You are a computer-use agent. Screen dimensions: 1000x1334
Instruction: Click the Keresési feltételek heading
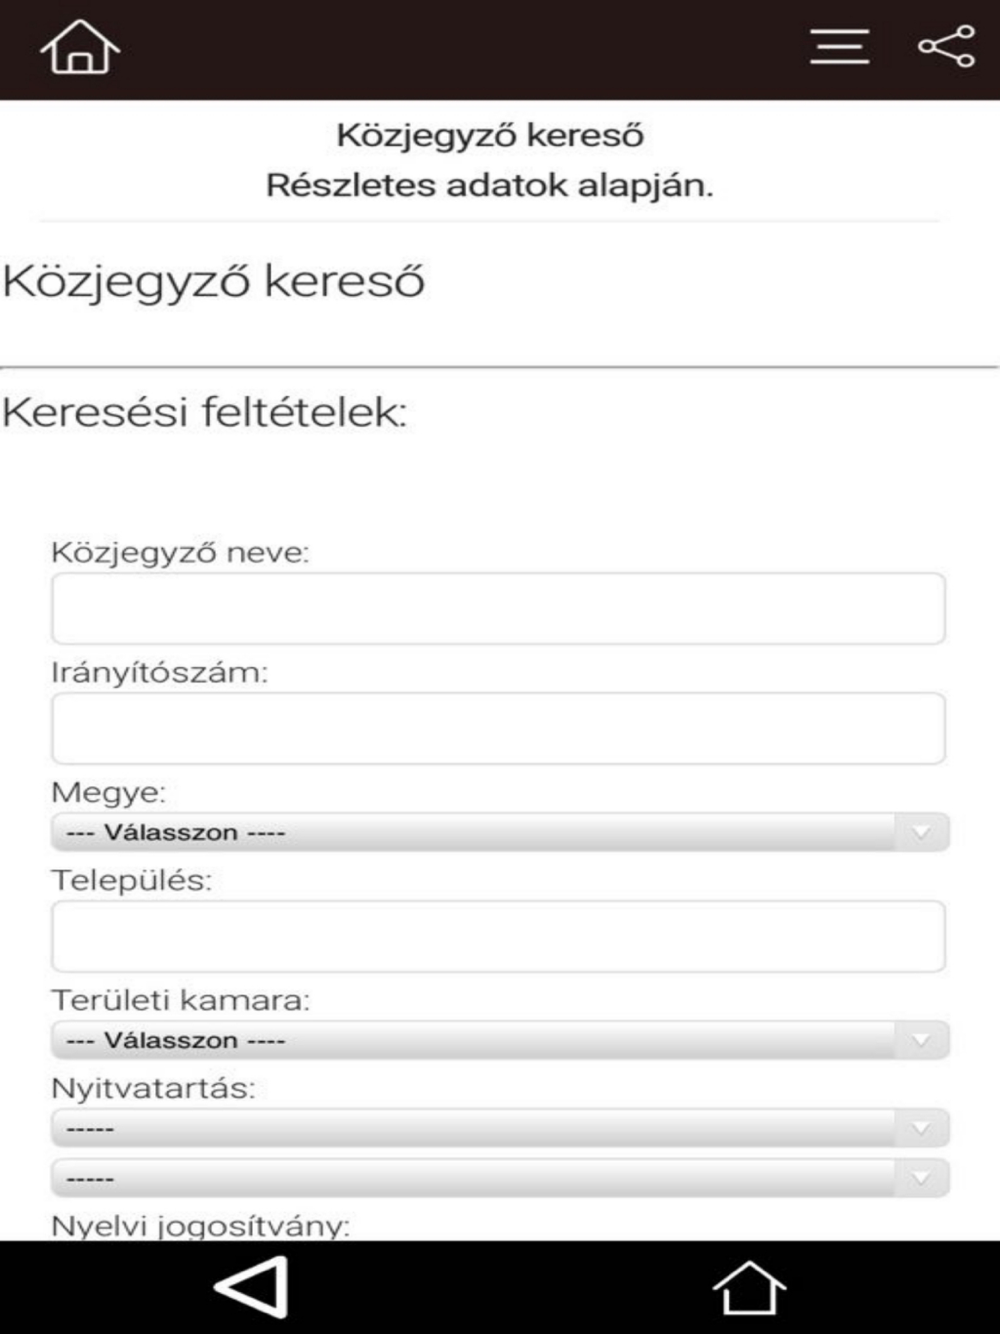pyautogui.click(x=205, y=412)
